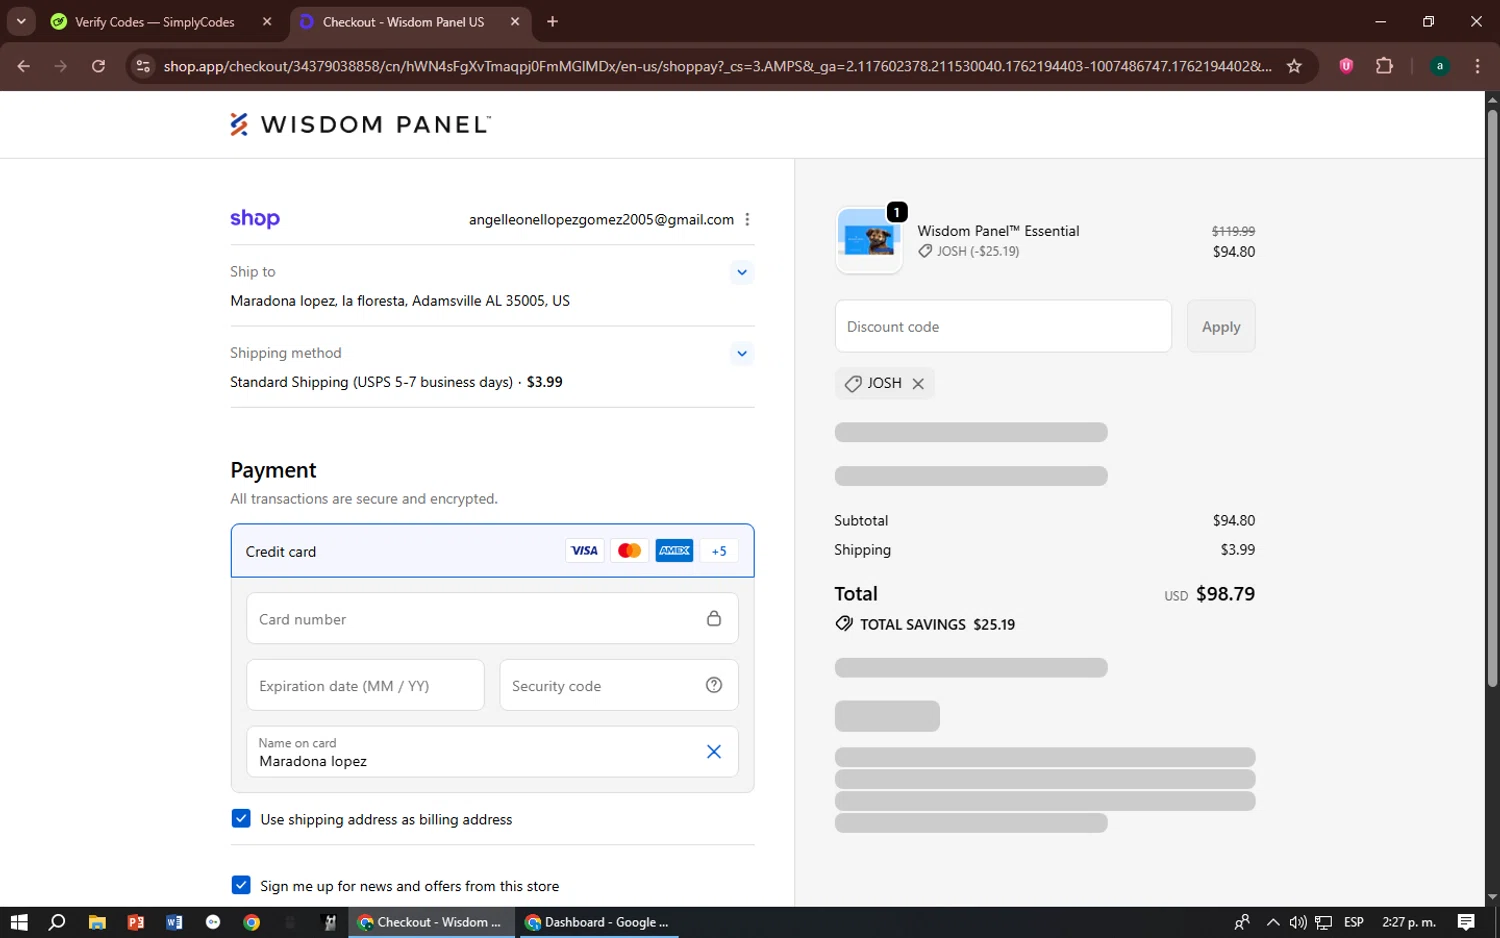The height and width of the screenshot is (938, 1500).
Task: Switch to Verify Codes SimplyCodes tab
Action: 155,22
